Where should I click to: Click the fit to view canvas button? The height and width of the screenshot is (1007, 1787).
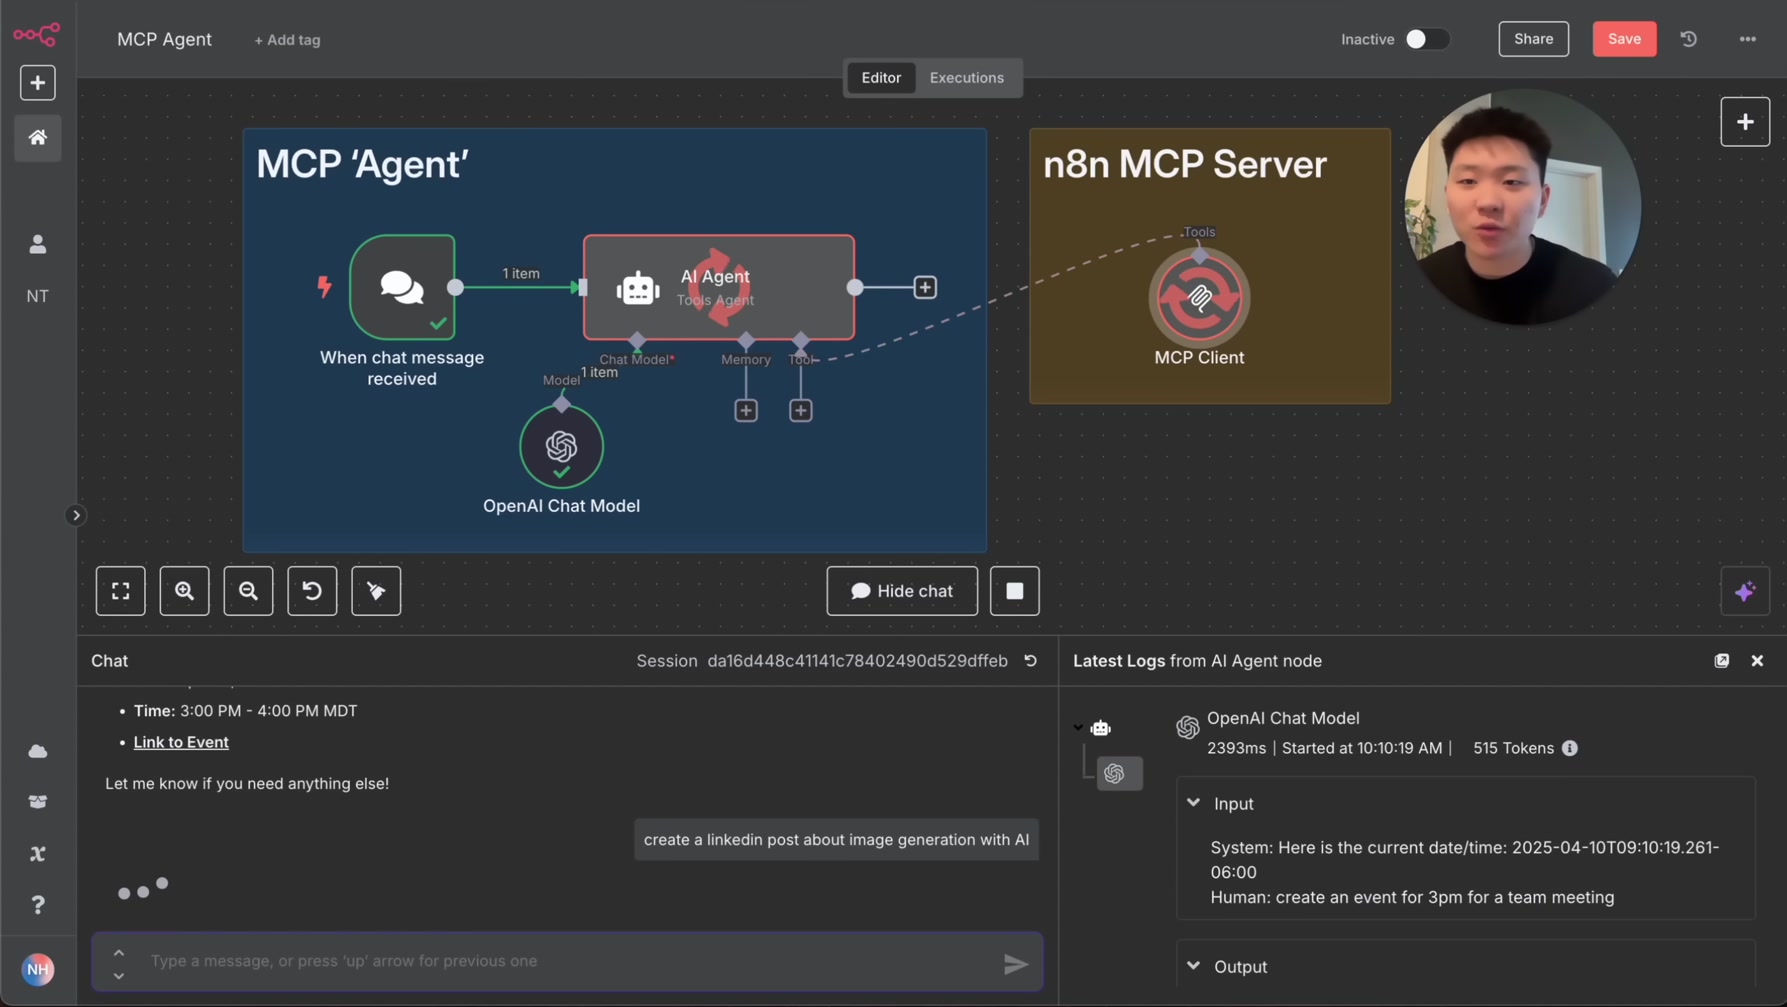[121, 591]
